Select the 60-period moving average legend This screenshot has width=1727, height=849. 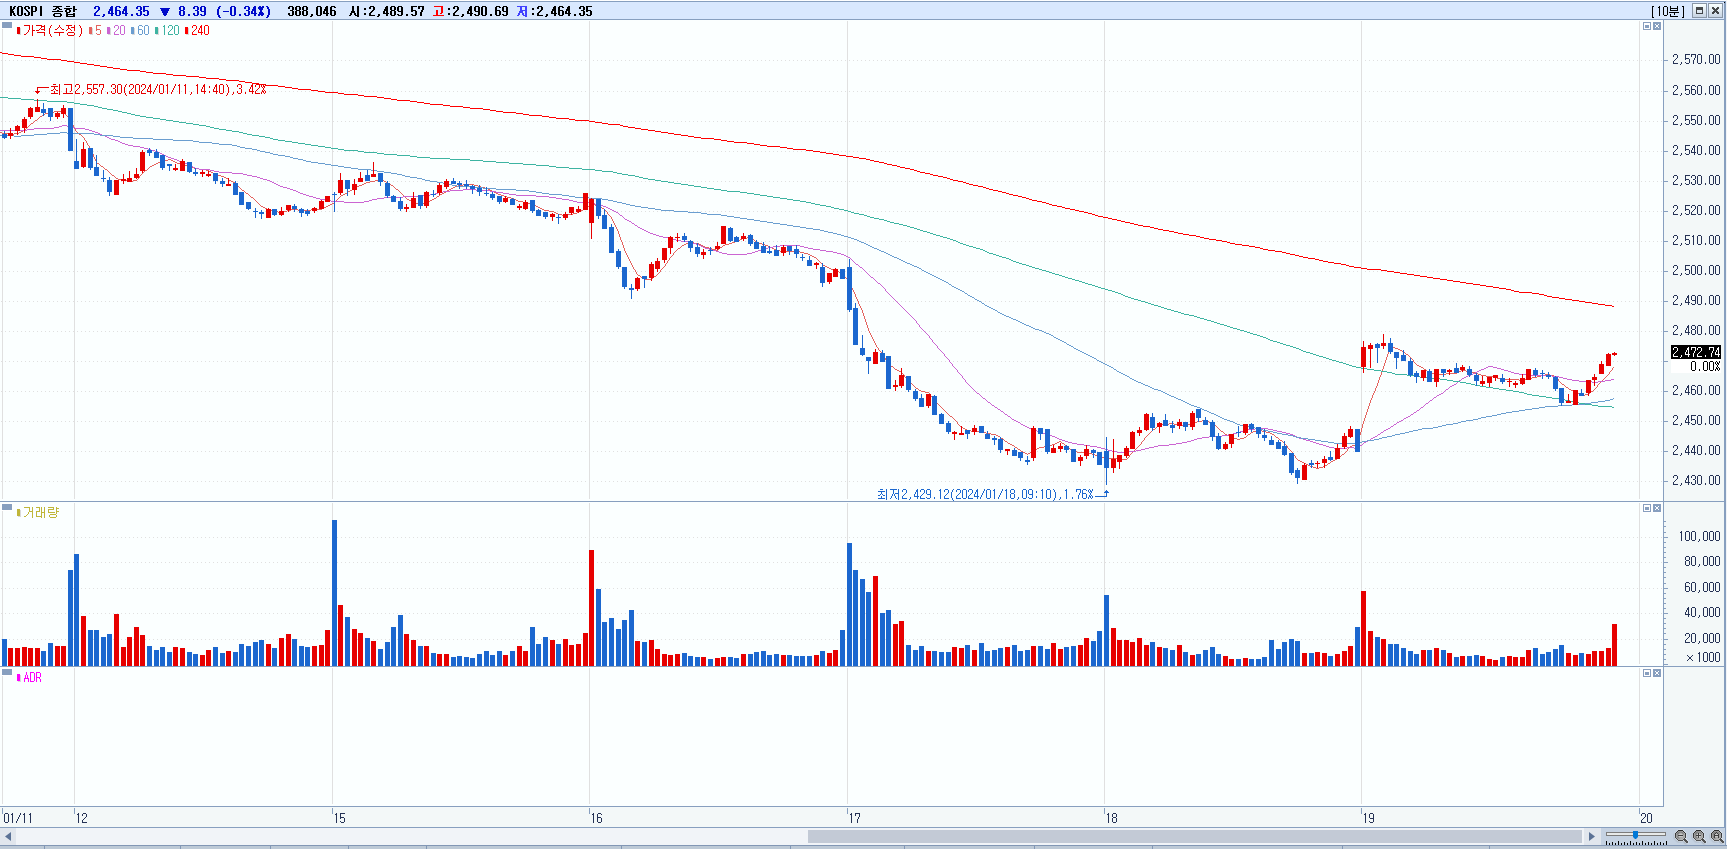coord(140,31)
